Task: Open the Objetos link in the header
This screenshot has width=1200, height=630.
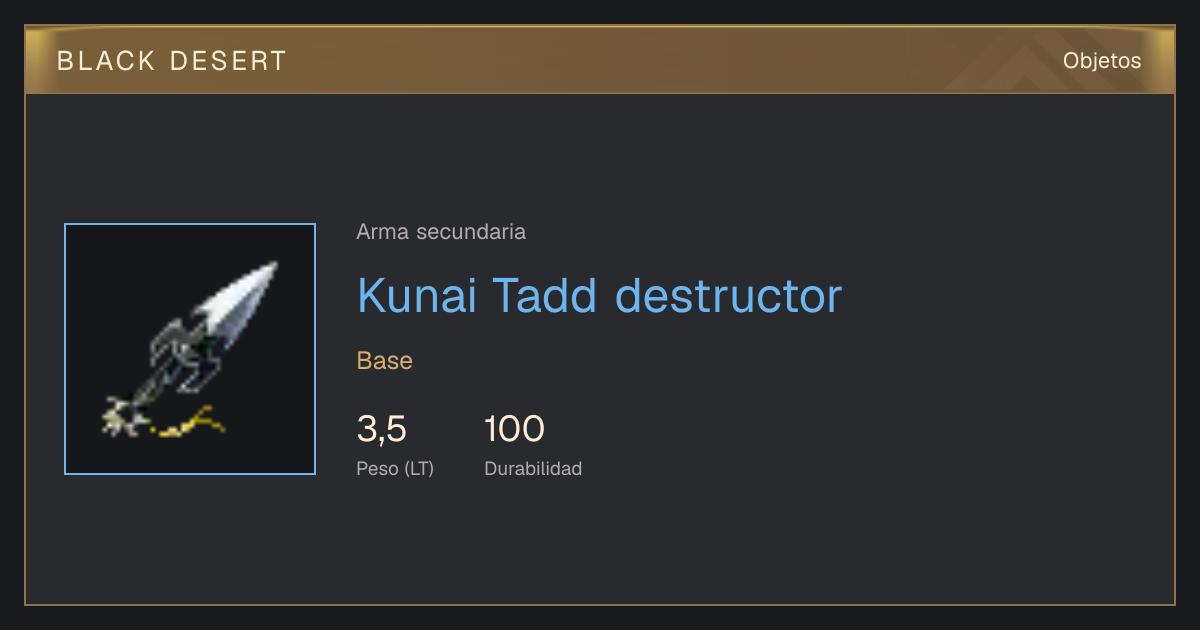Action: click(x=1102, y=61)
